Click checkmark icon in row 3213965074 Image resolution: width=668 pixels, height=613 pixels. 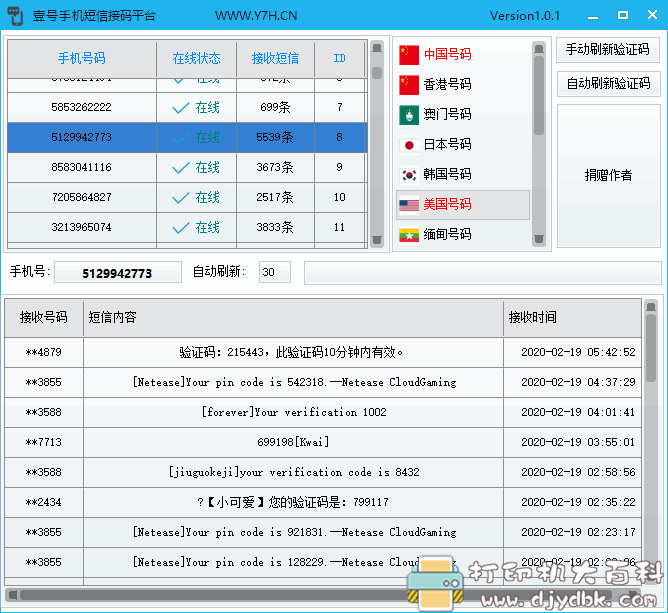[x=181, y=227]
